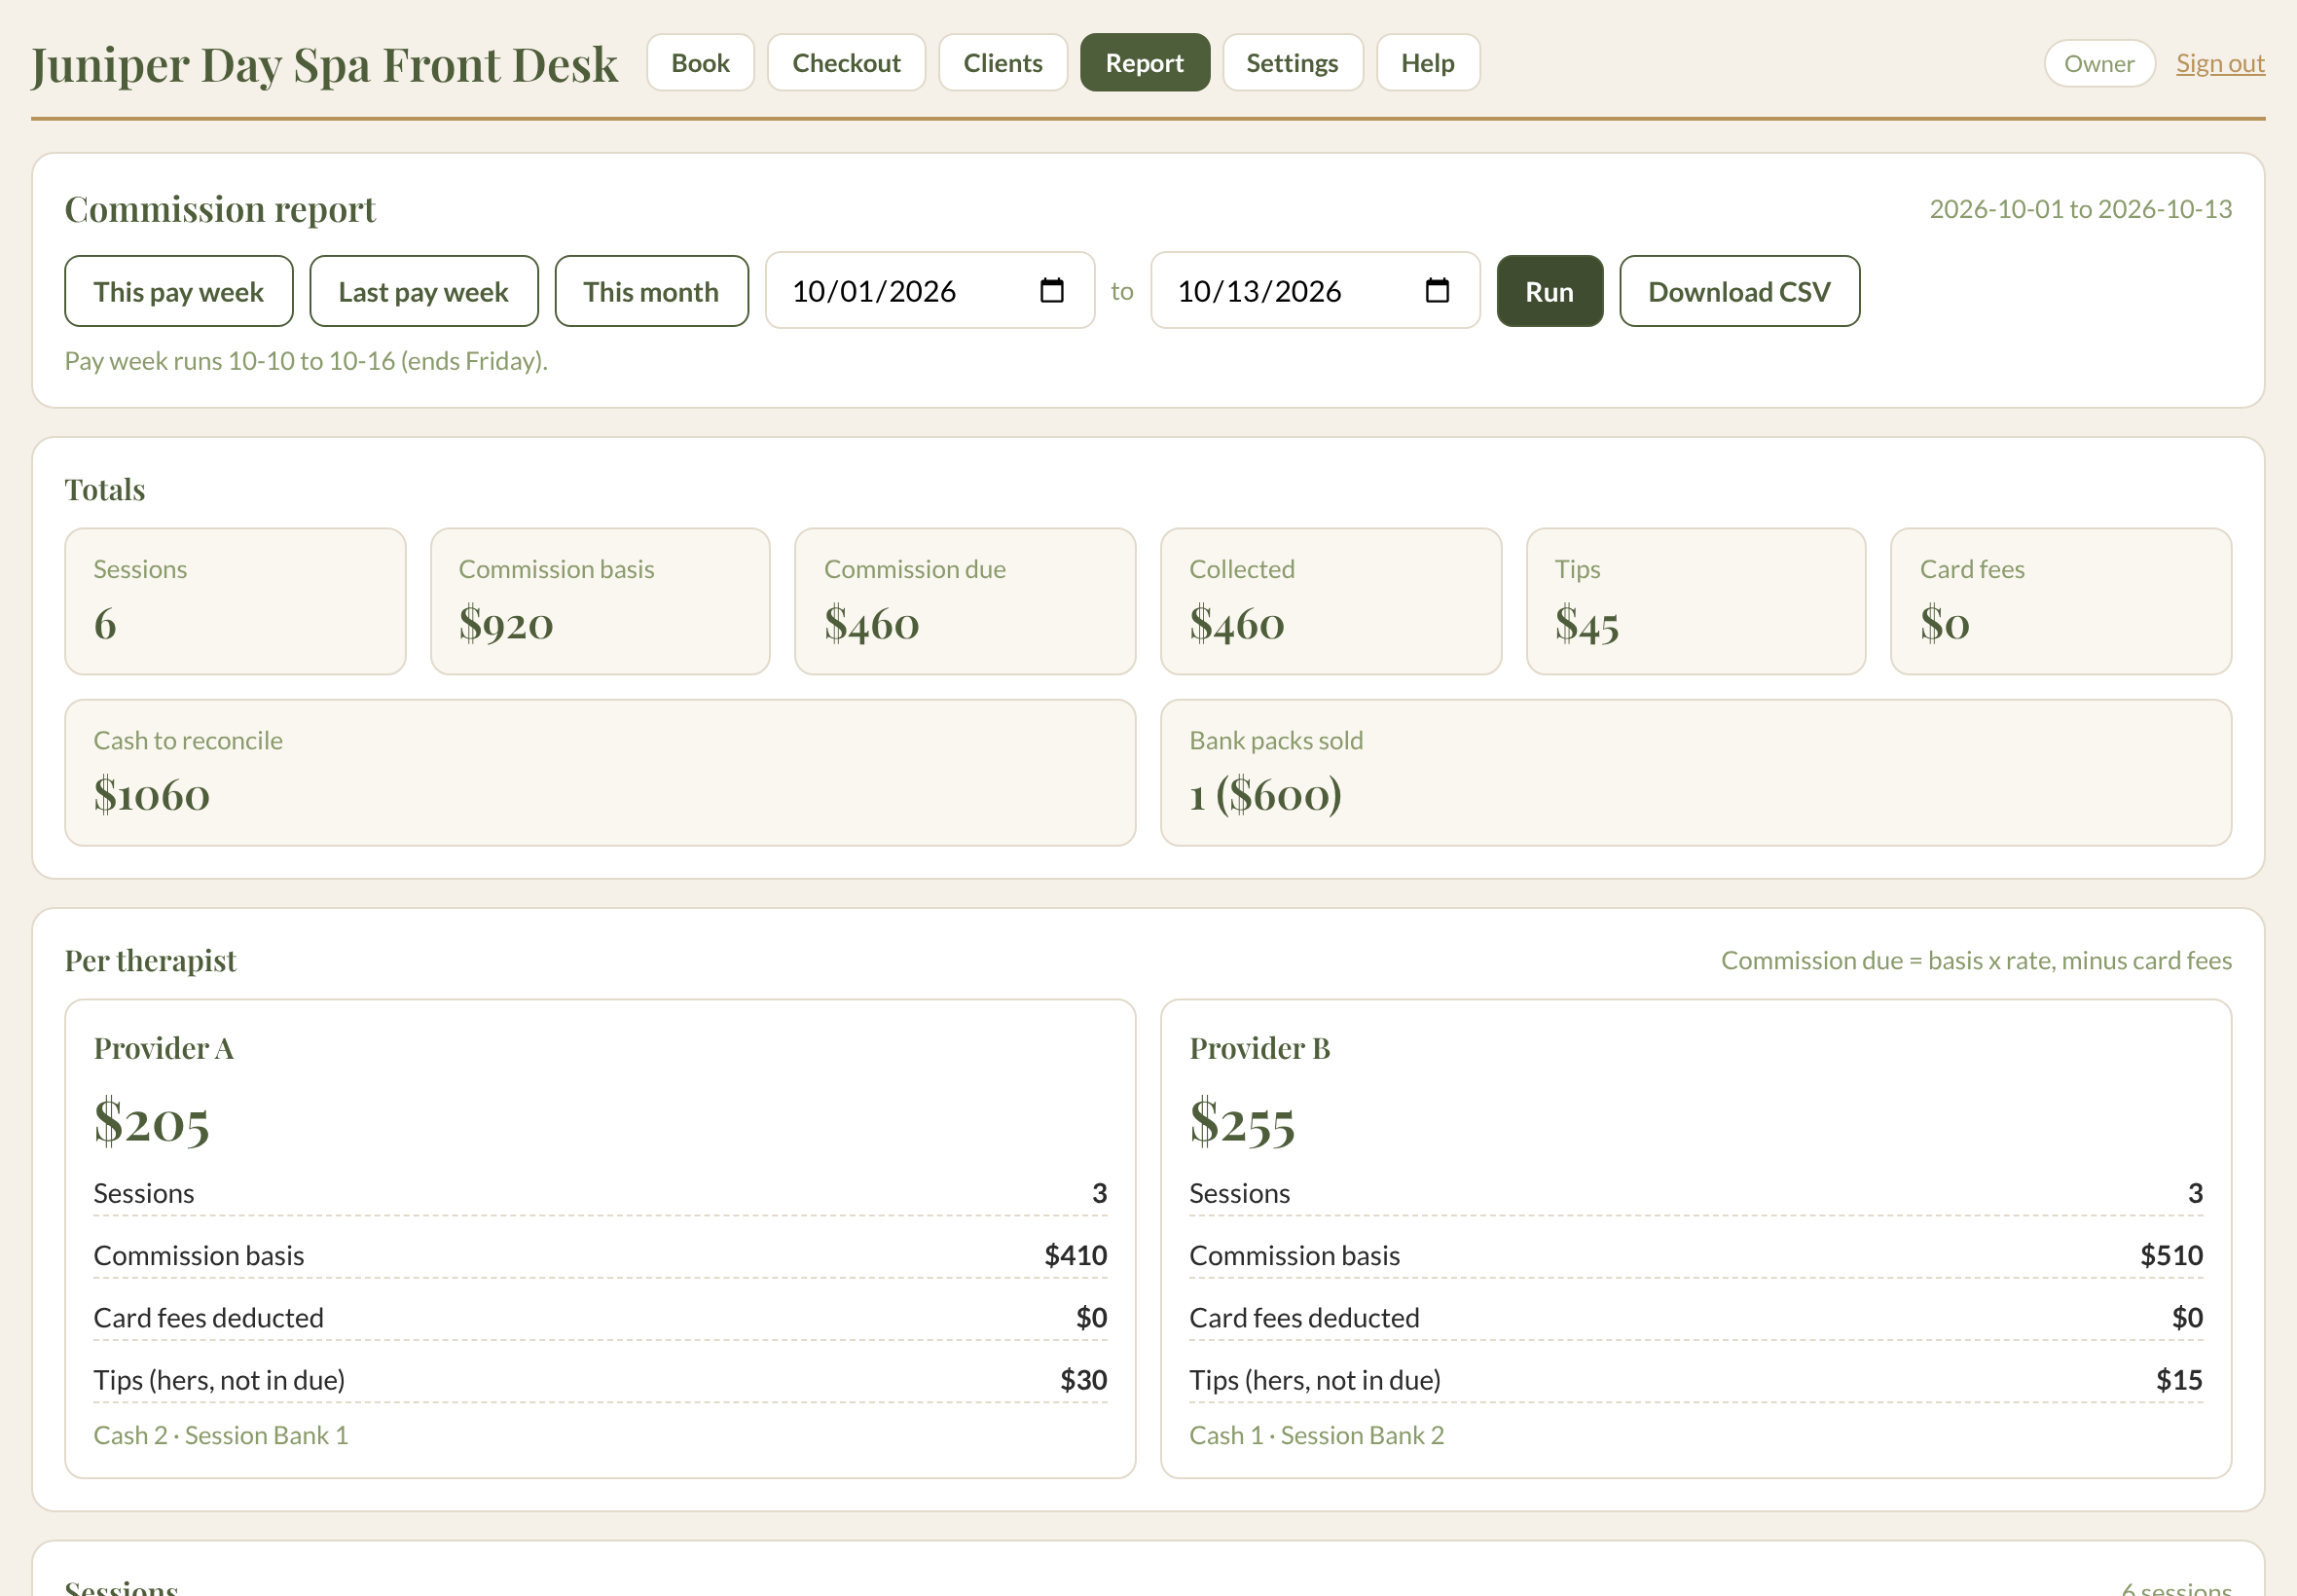The height and width of the screenshot is (1596, 2297).
Task: Click the Cash to reconcile $1060 card
Action: click(x=600, y=772)
